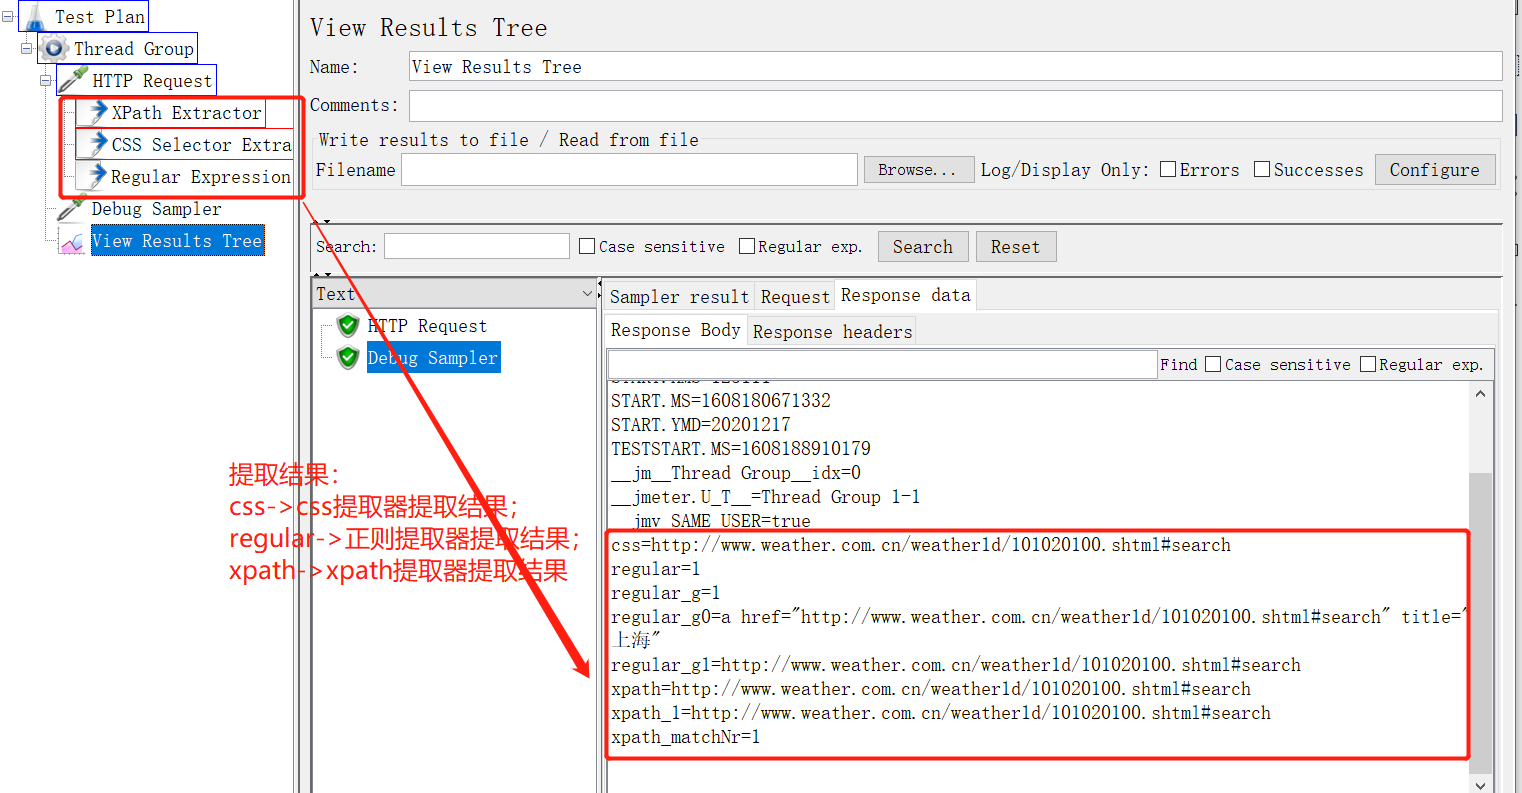This screenshot has height=793, width=1522.
Task: Enable the Successes log filter
Action: 1260,169
